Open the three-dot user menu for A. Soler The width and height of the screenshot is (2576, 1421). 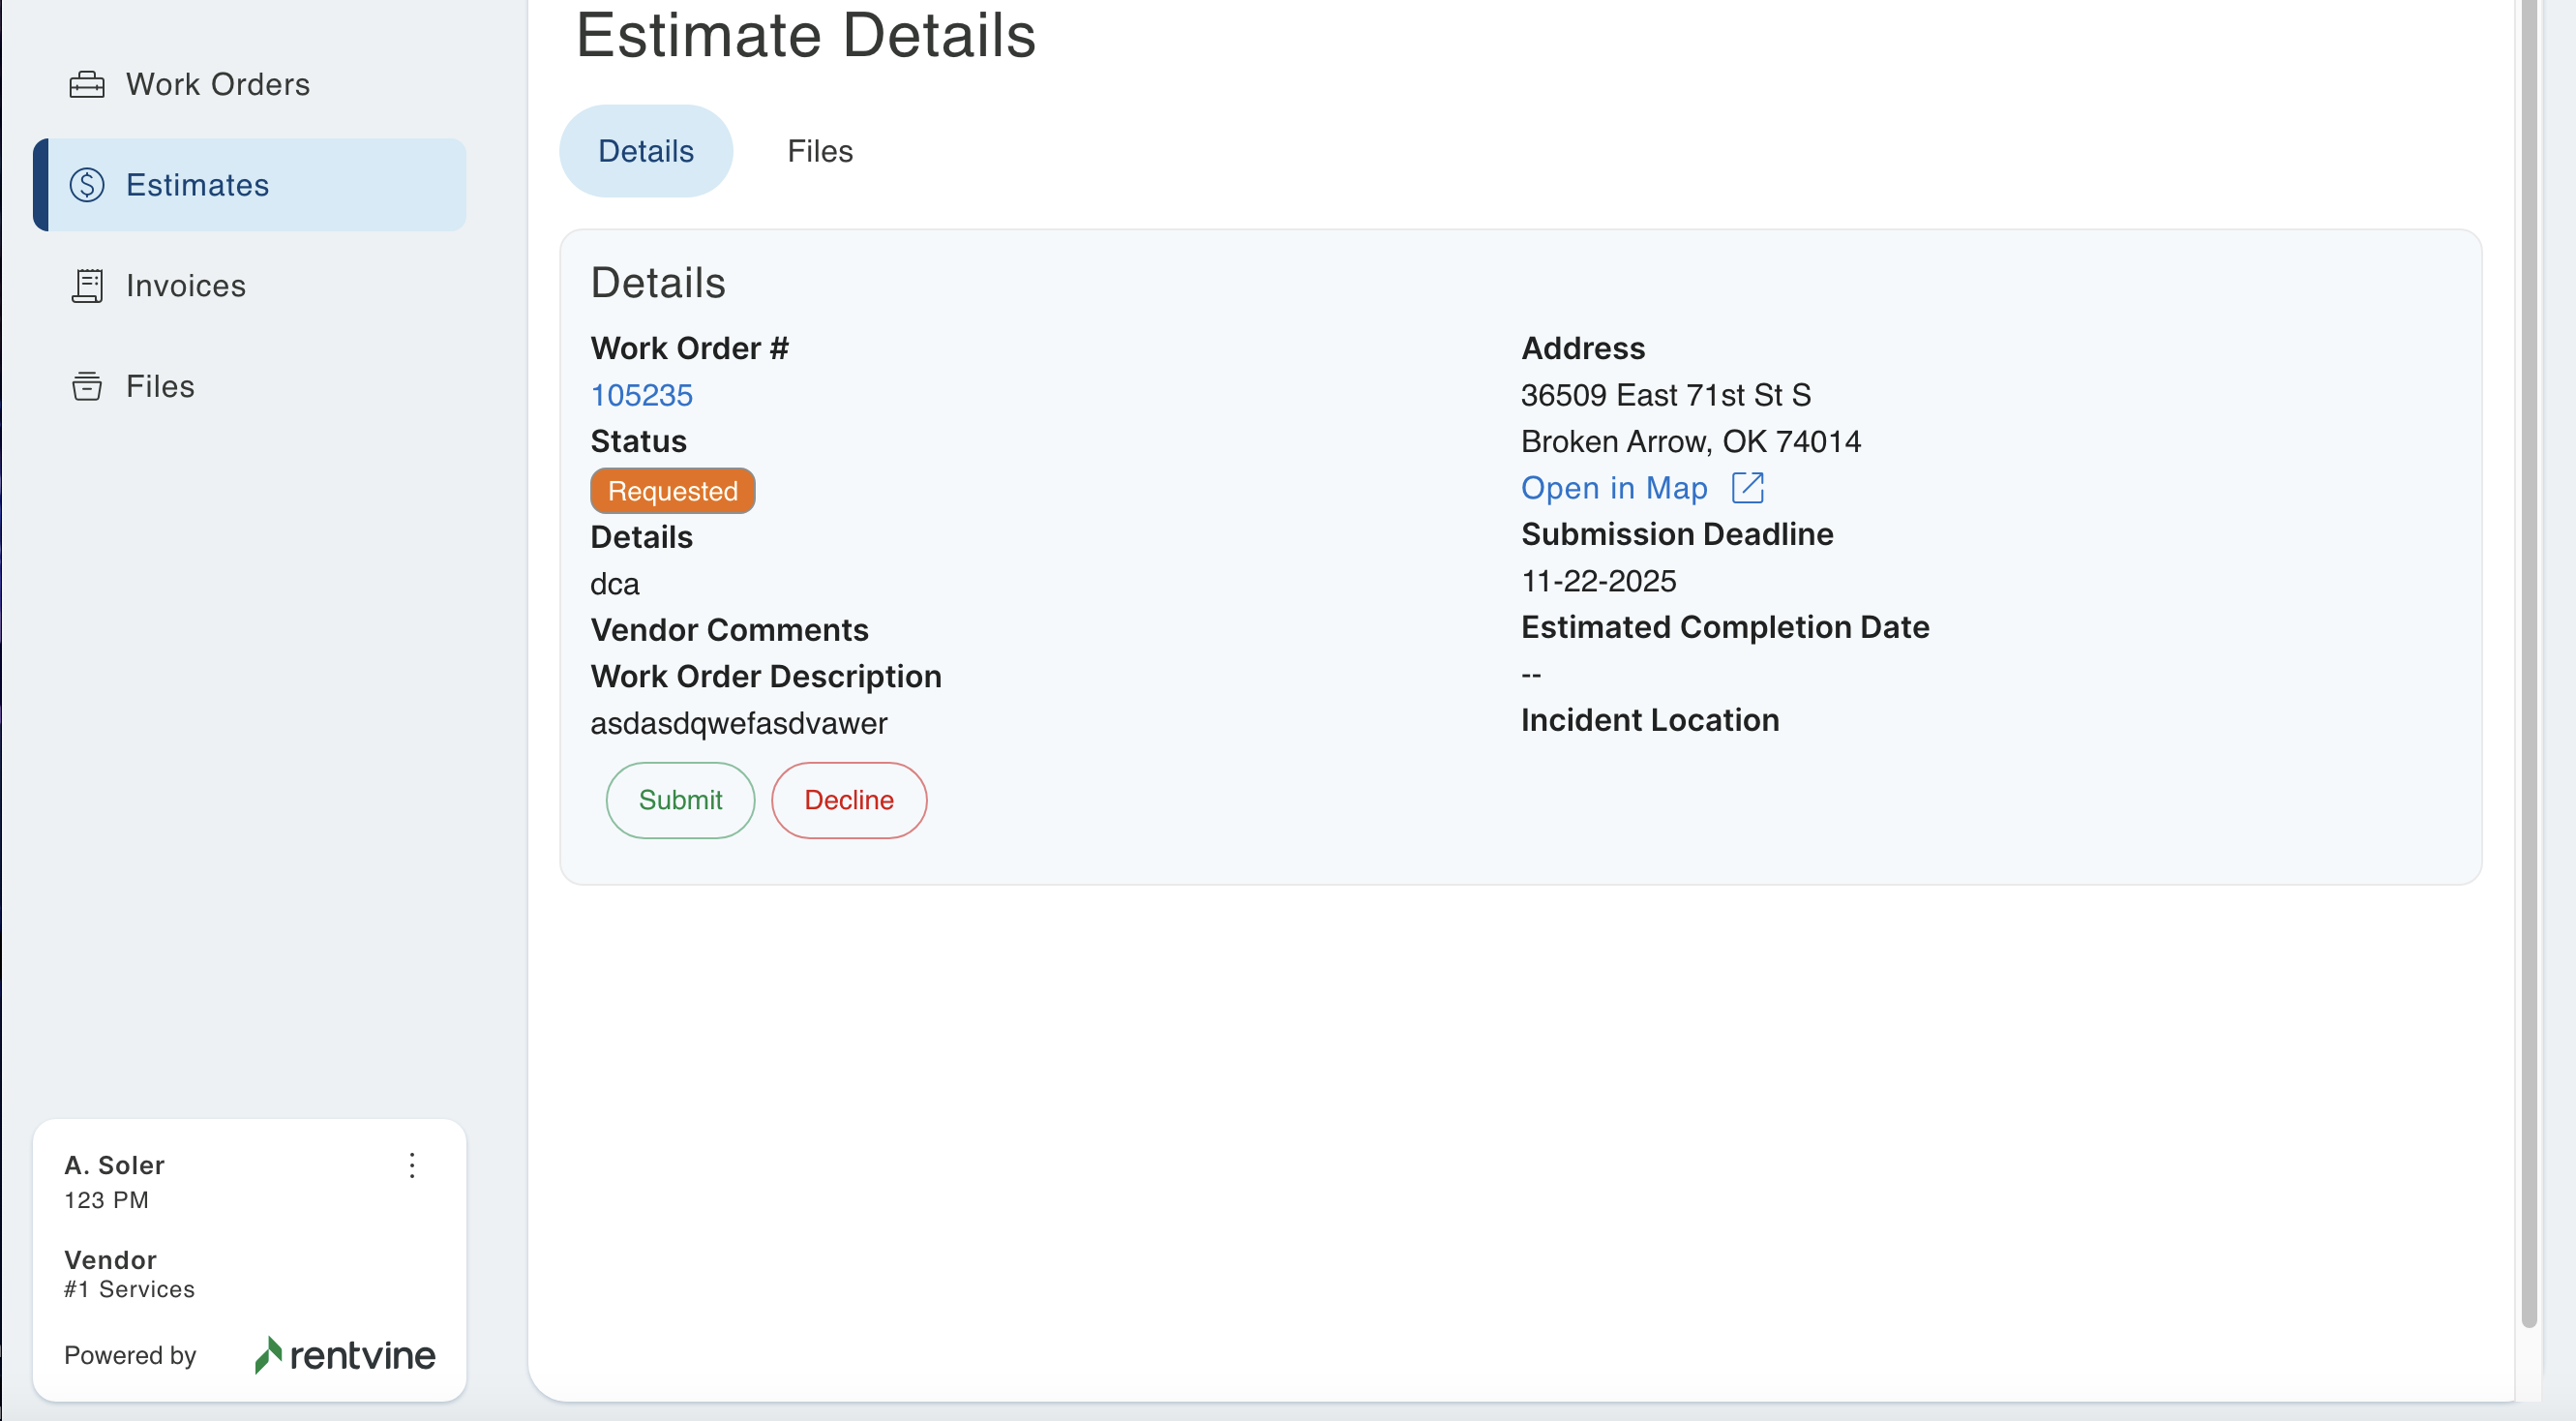412,1165
